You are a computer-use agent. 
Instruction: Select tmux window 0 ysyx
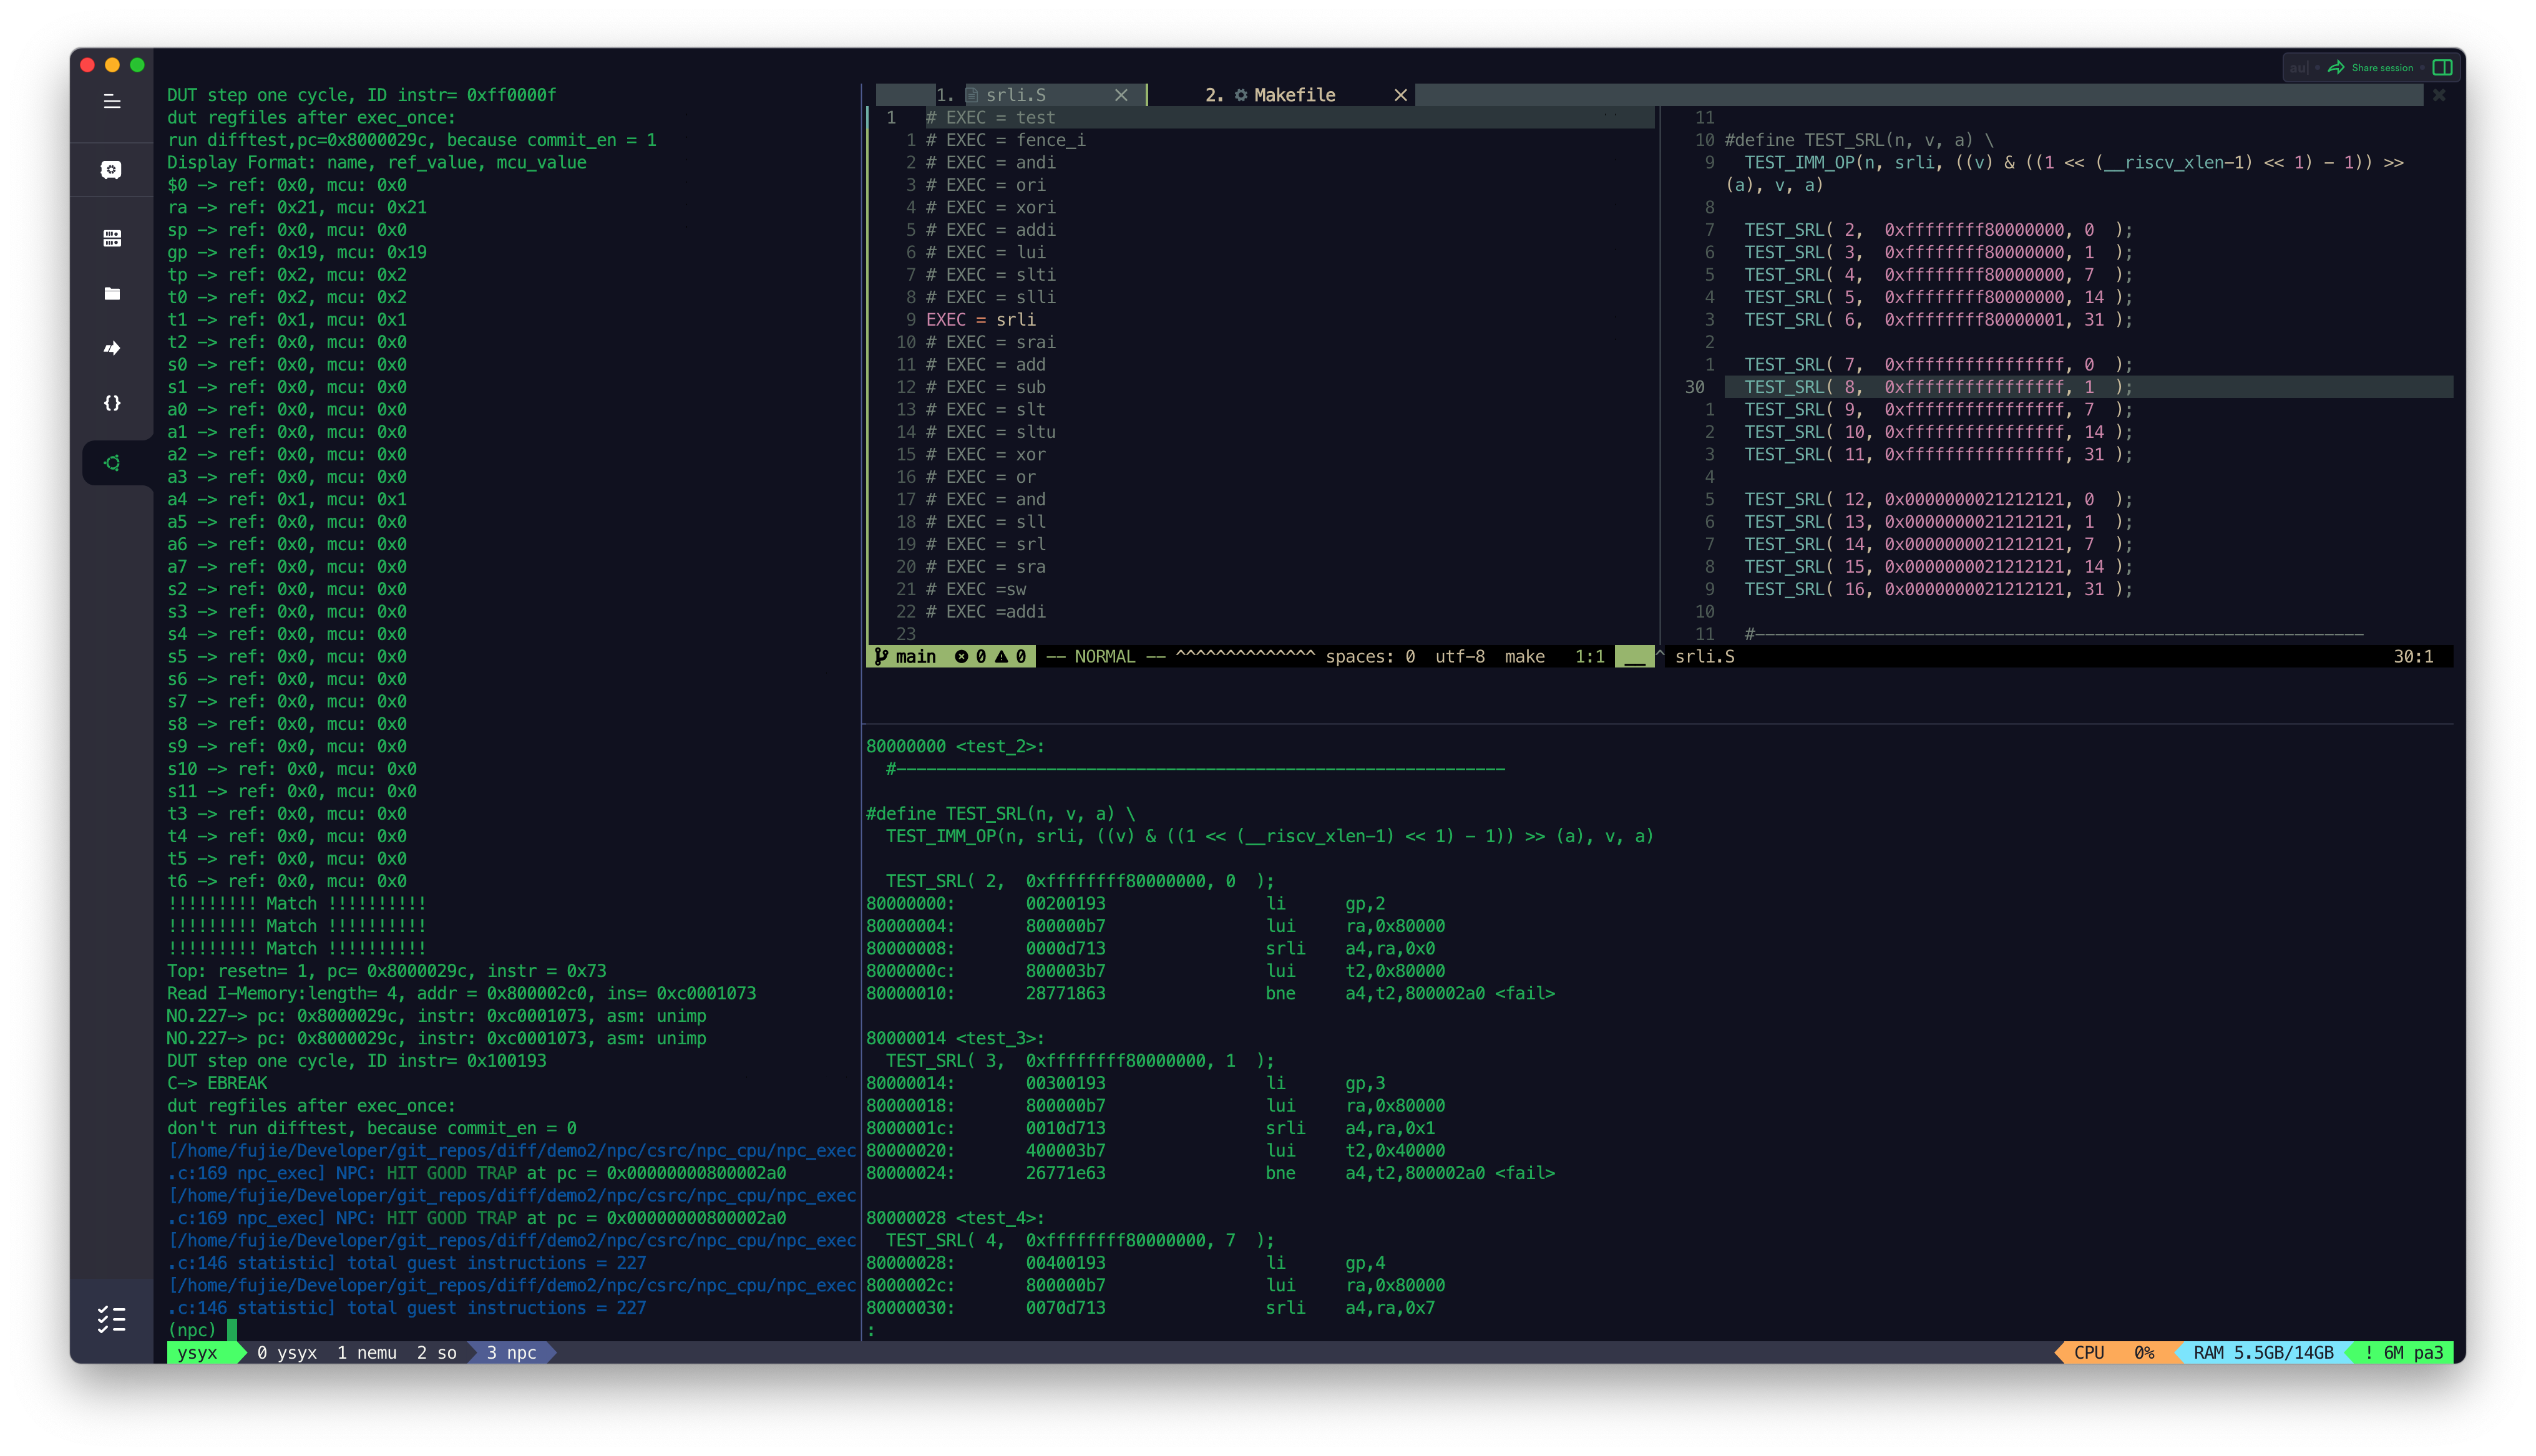[287, 1353]
